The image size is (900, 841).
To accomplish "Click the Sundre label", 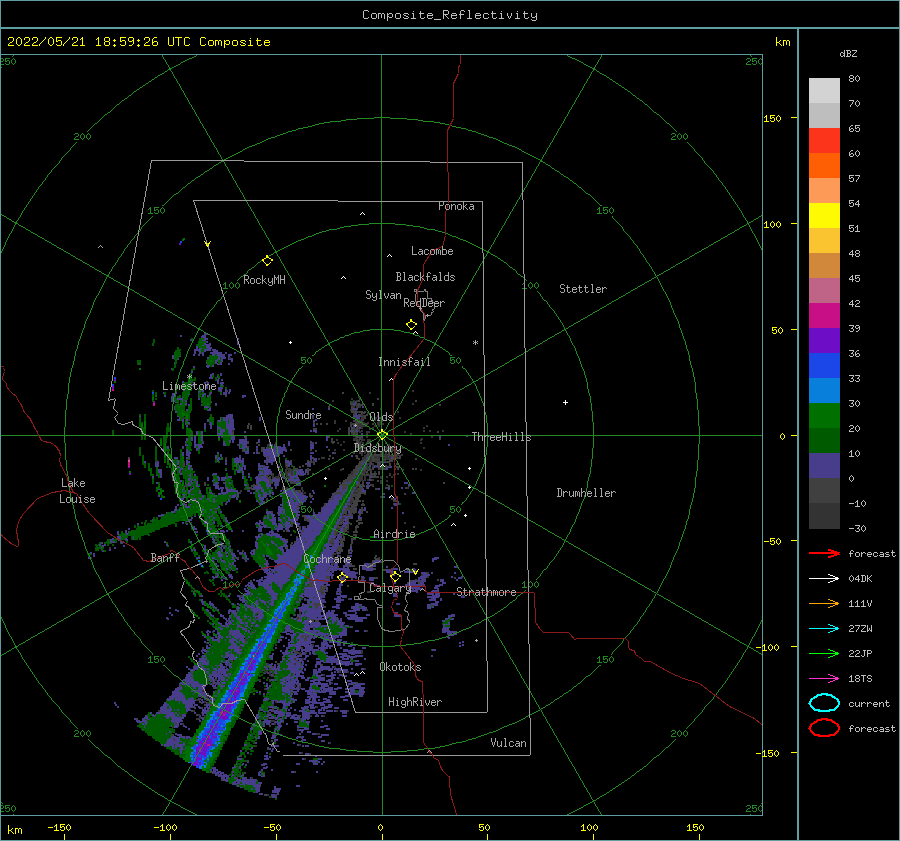I will (303, 414).
